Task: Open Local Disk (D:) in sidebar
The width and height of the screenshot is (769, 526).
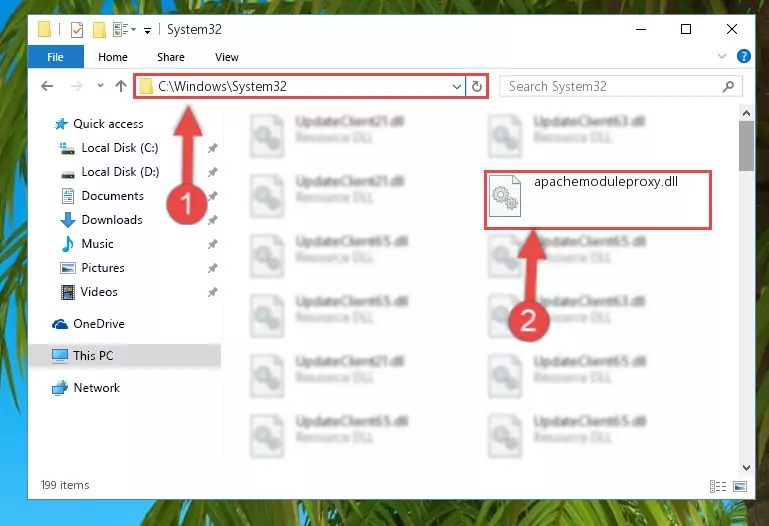Action: [x=109, y=172]
